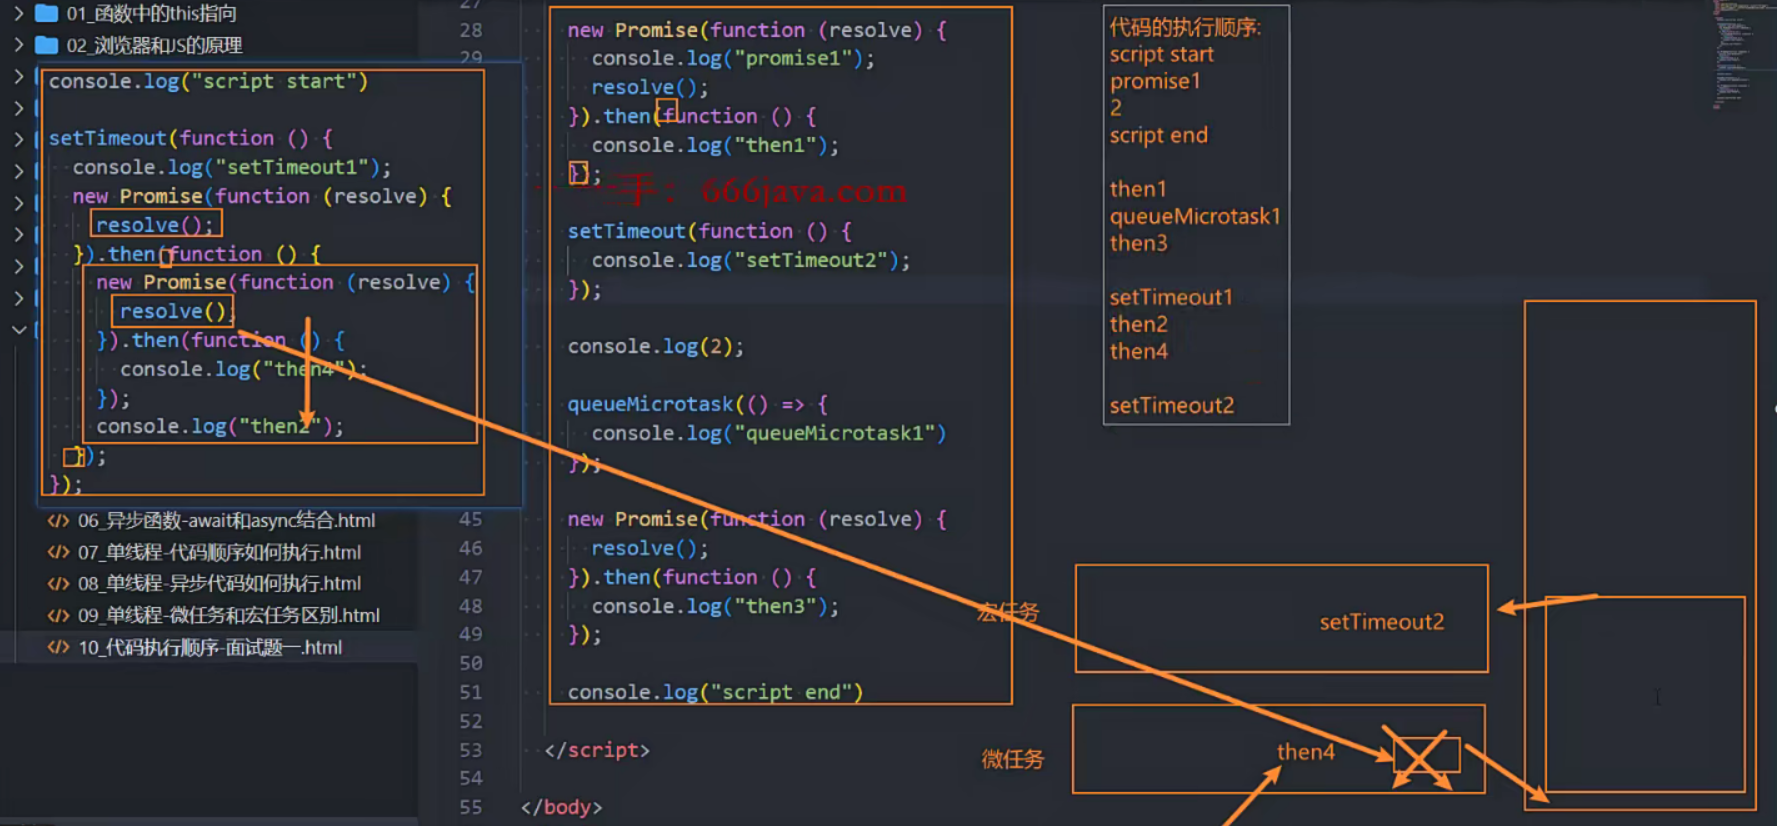Viewport: 1777px width, 826px height.
Task: Collapse the downward chevron of the open explorer folder
Action: click(18, 329)
